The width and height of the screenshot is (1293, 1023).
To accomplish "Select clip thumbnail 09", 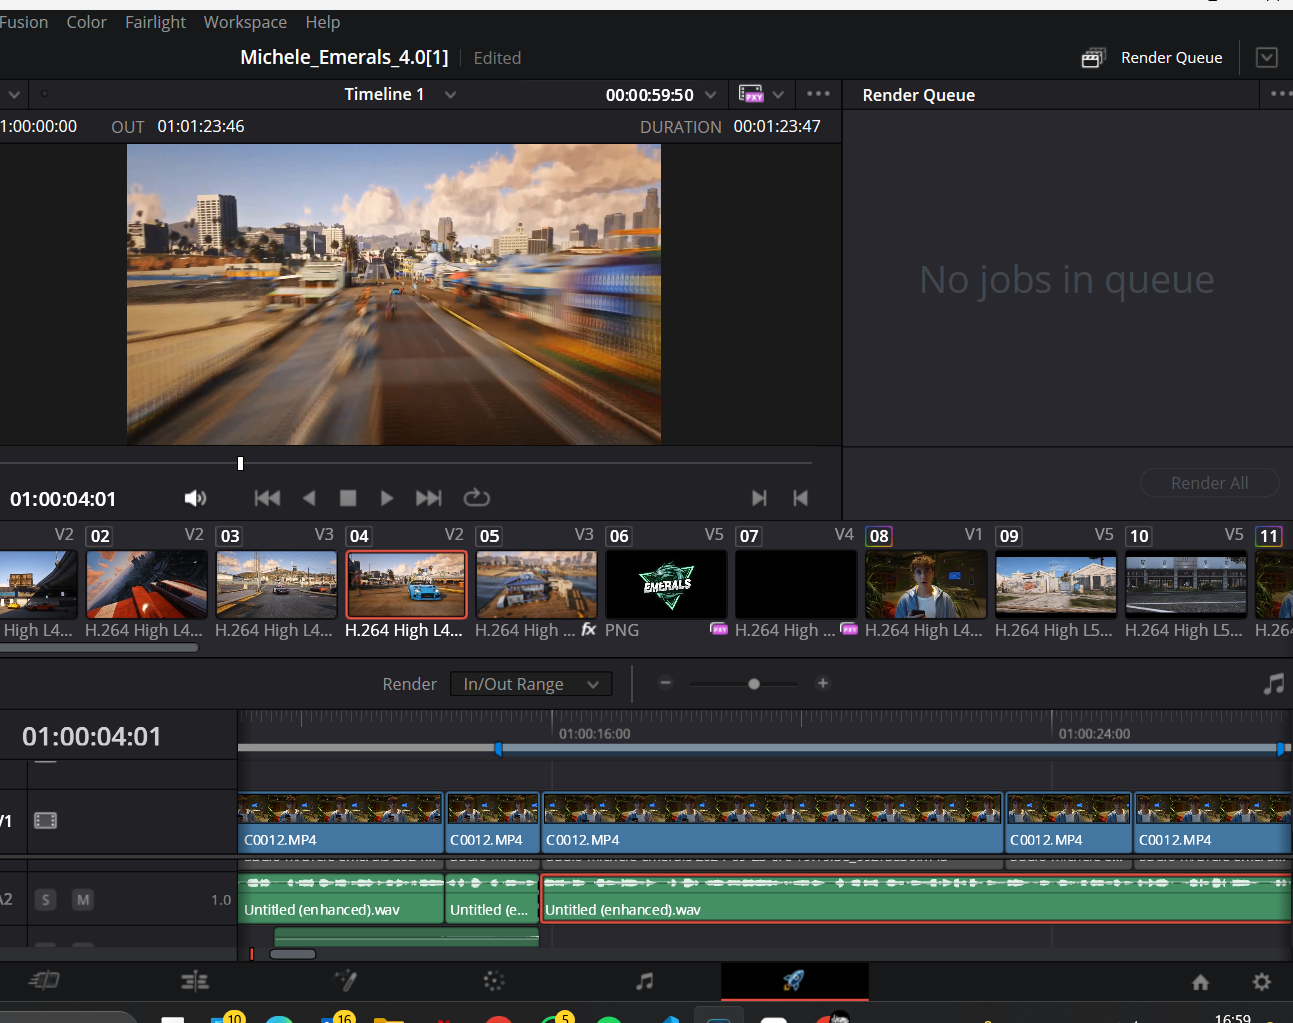I will (x=1056, y=584).
